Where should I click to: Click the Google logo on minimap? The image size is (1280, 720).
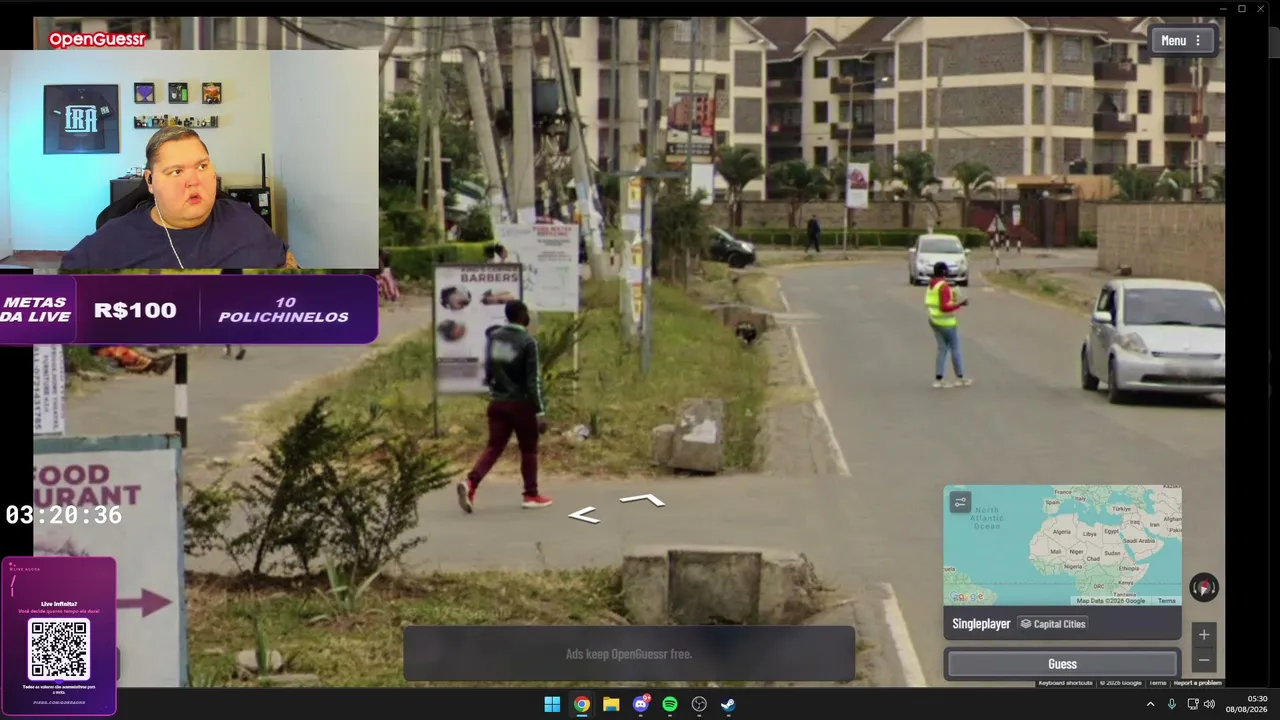[966, 597]
